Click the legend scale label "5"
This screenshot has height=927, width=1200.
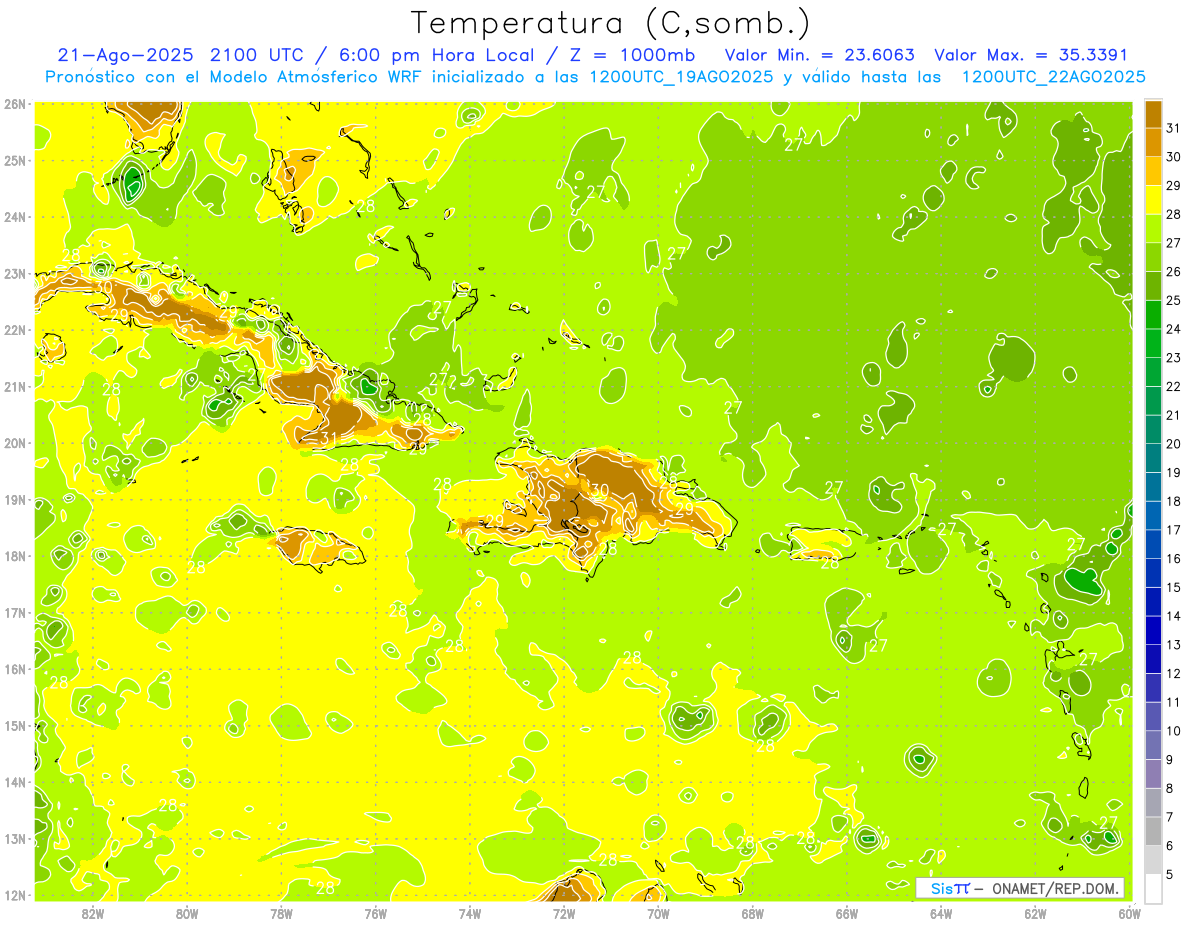1171,875
